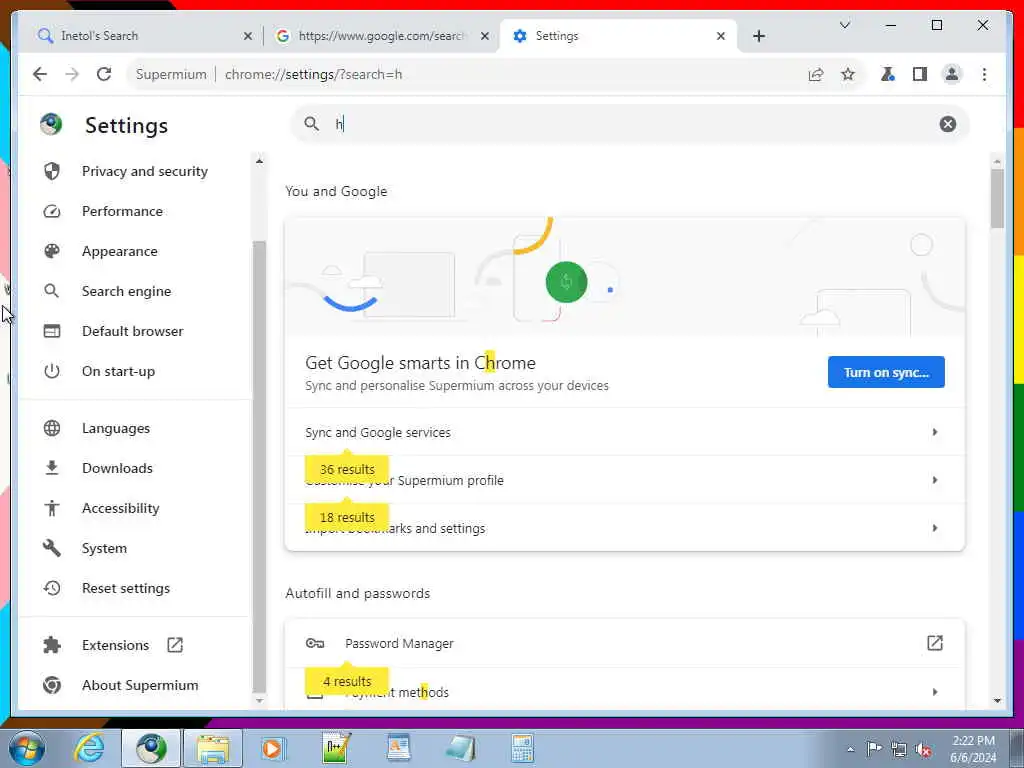
Task: Open the tab search dropdown chevron
Action: [844, 25]
